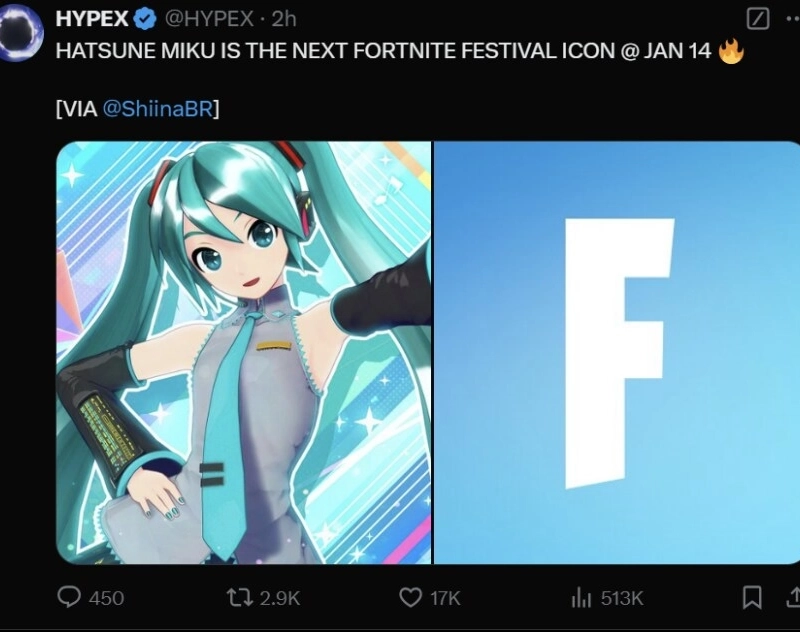Like the tweet with the heart icon
Image resolution: width=800 pixels, height=632 pixels.
click(x=410, y=597)
